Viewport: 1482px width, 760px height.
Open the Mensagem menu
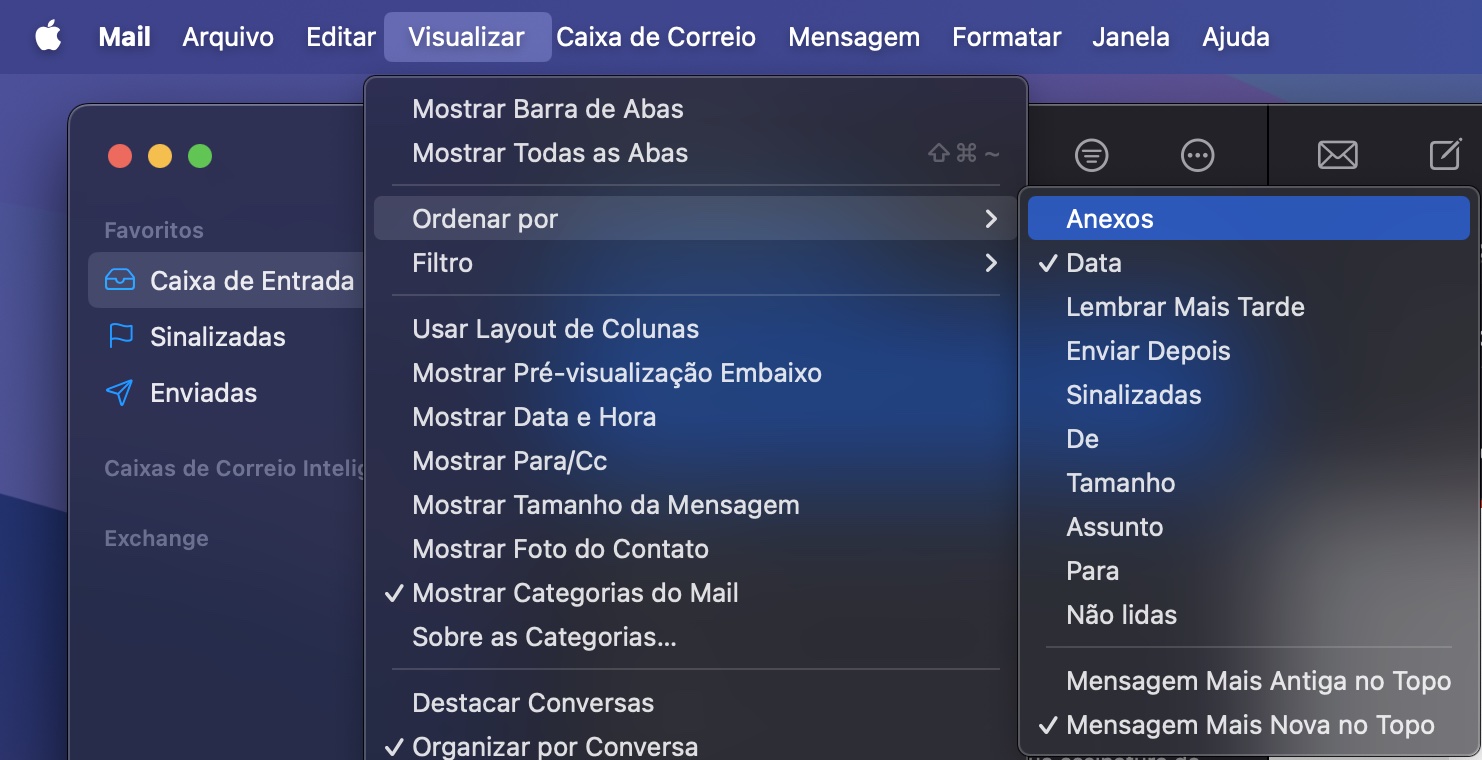click(x=854, y=36)
